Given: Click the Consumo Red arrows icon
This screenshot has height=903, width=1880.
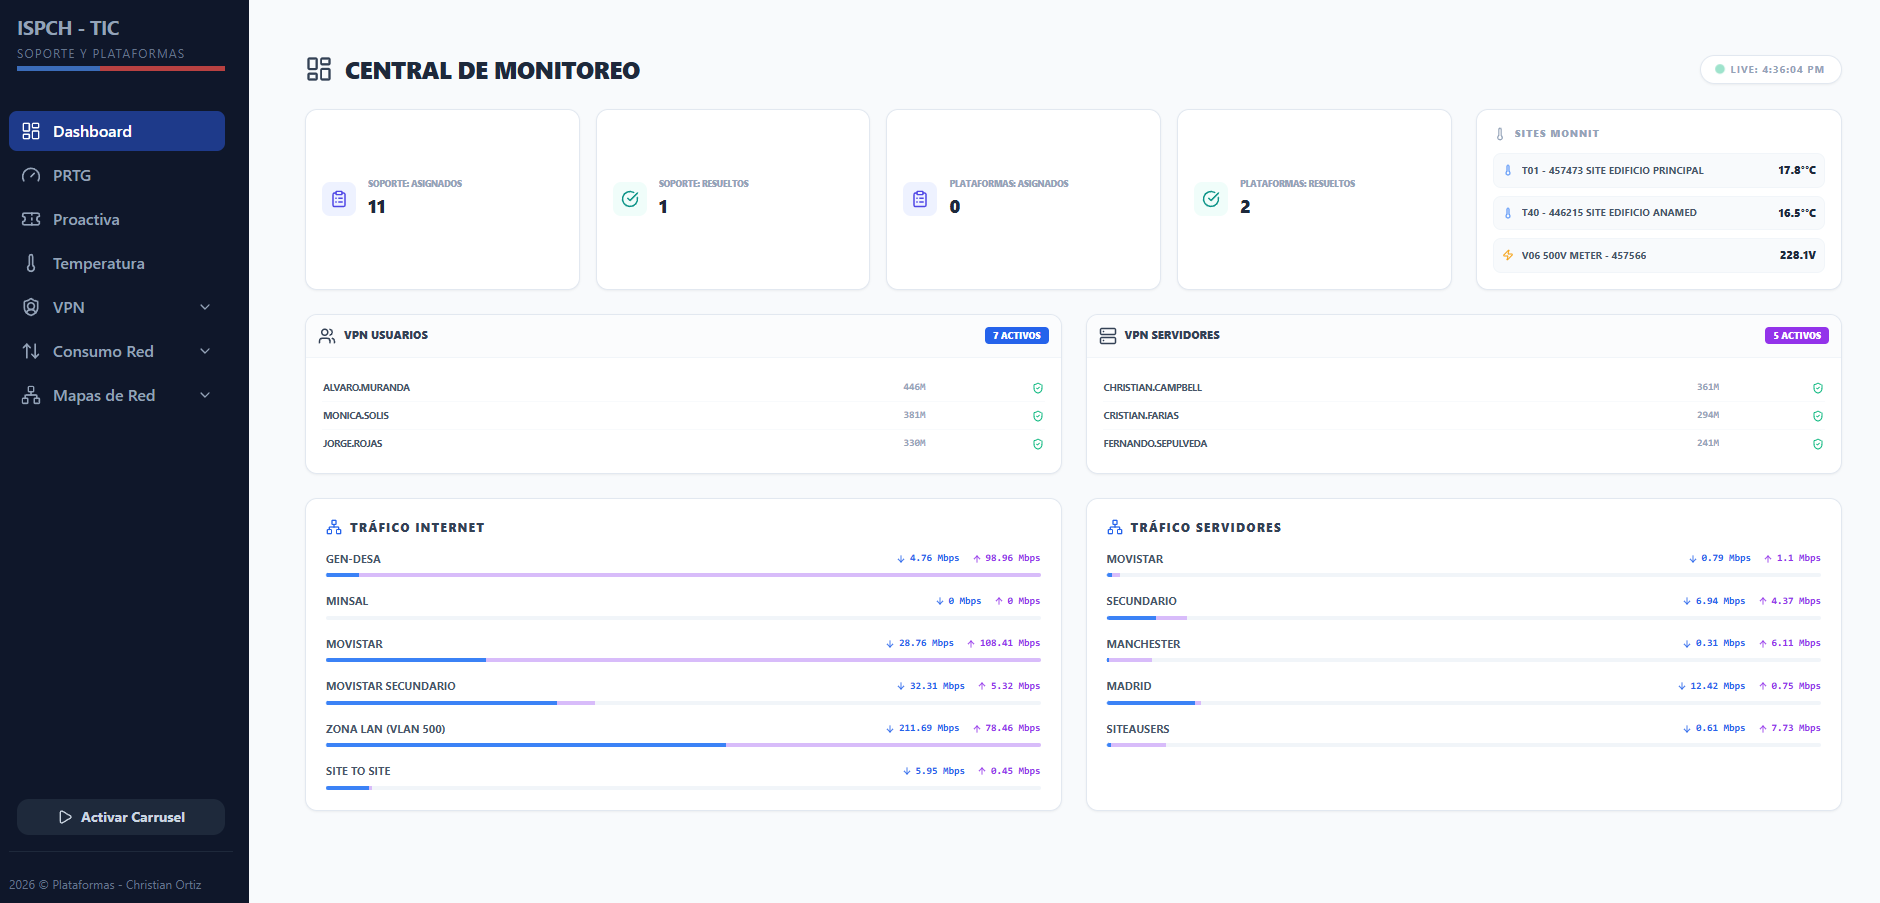Looking at the screenshot, I should (31, 351).
